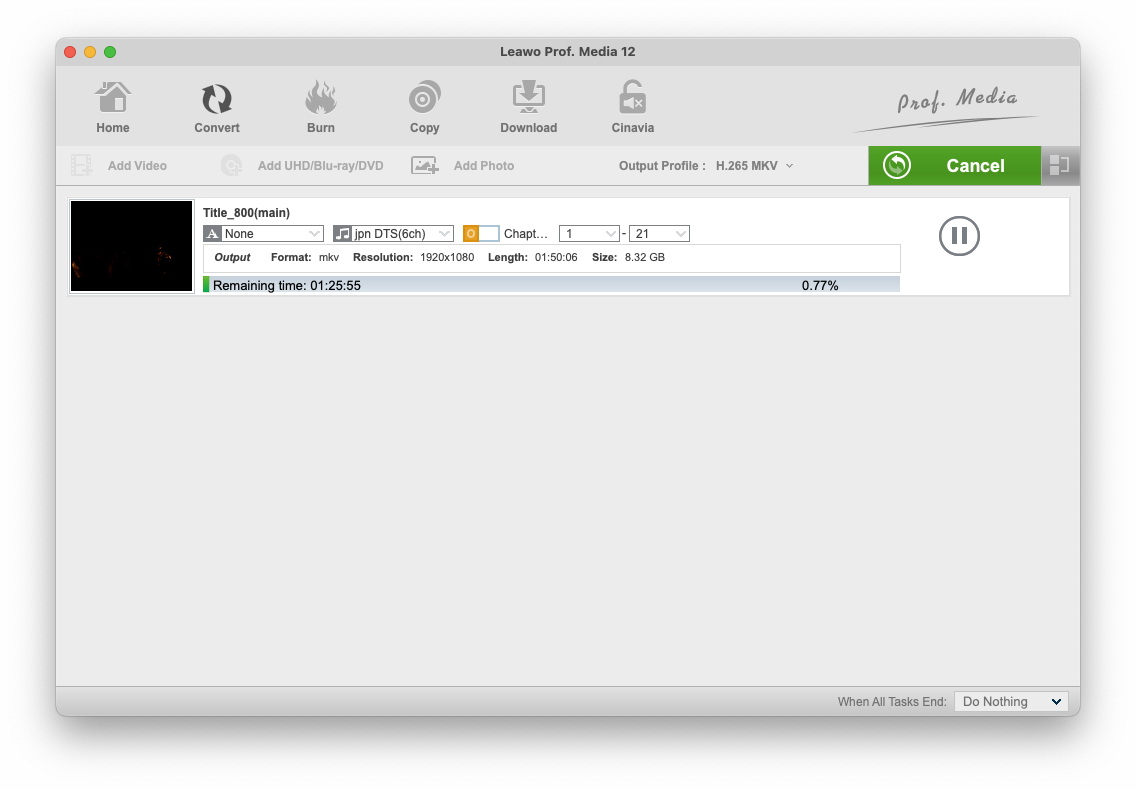
Task: Click the audio music note icon
Action: [x=342, y=233]
